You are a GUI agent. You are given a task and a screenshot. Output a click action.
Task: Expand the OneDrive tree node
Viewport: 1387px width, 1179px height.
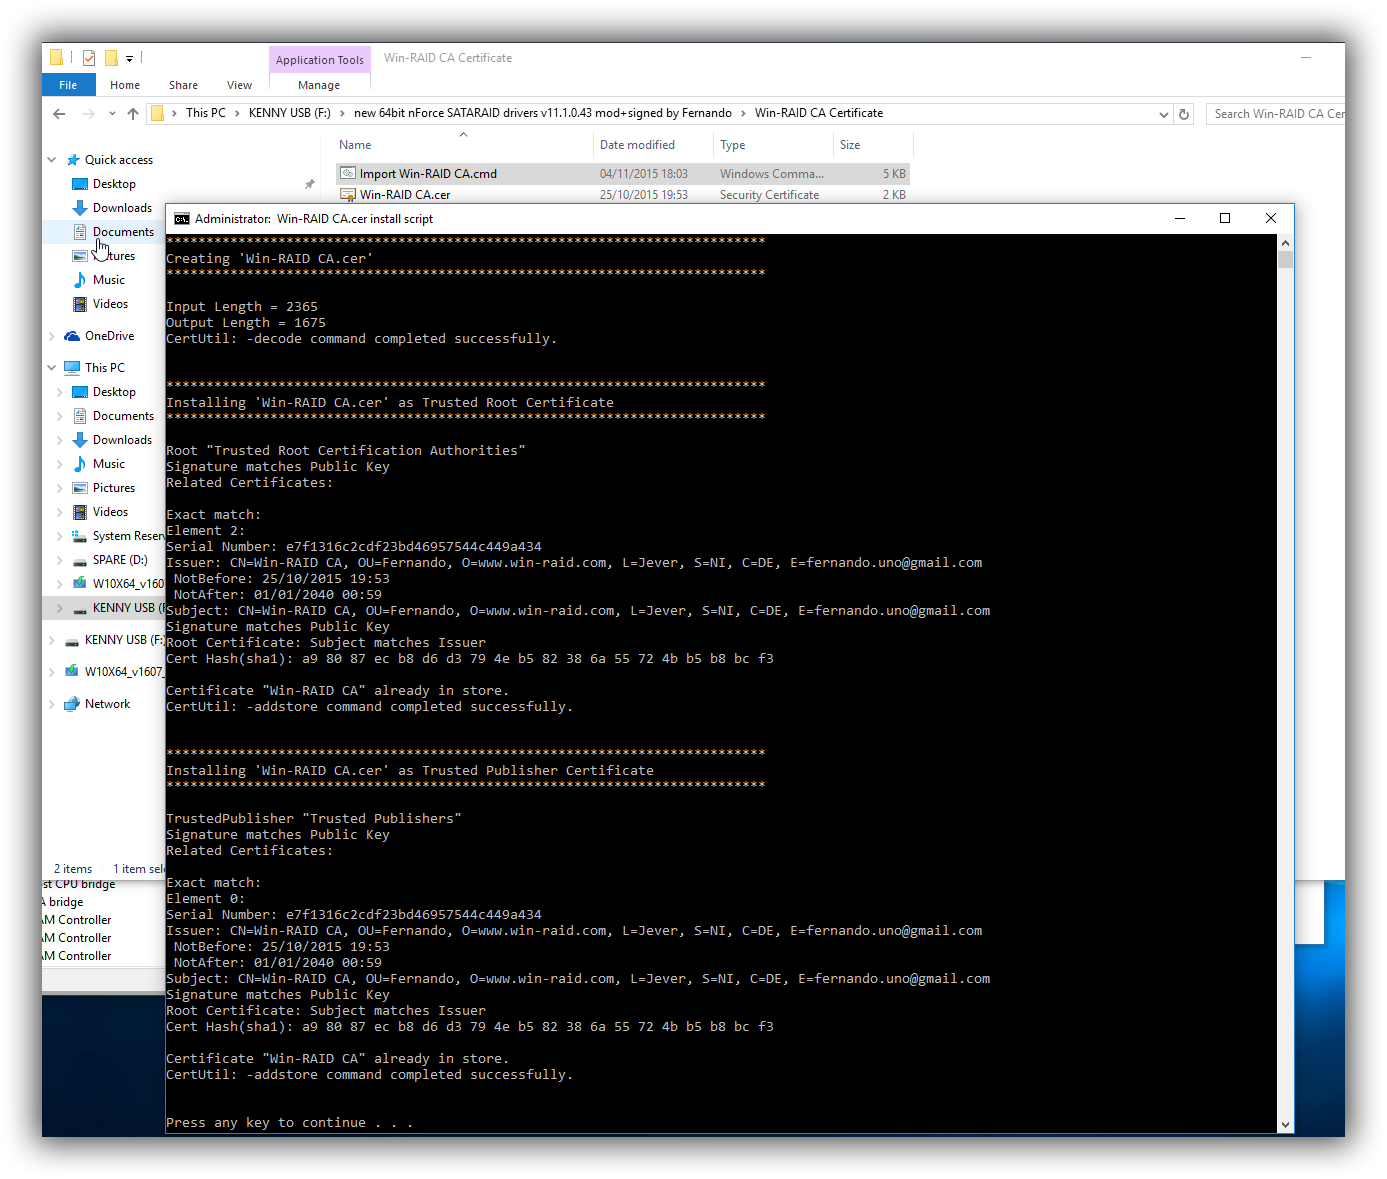[x=52, y=336]
